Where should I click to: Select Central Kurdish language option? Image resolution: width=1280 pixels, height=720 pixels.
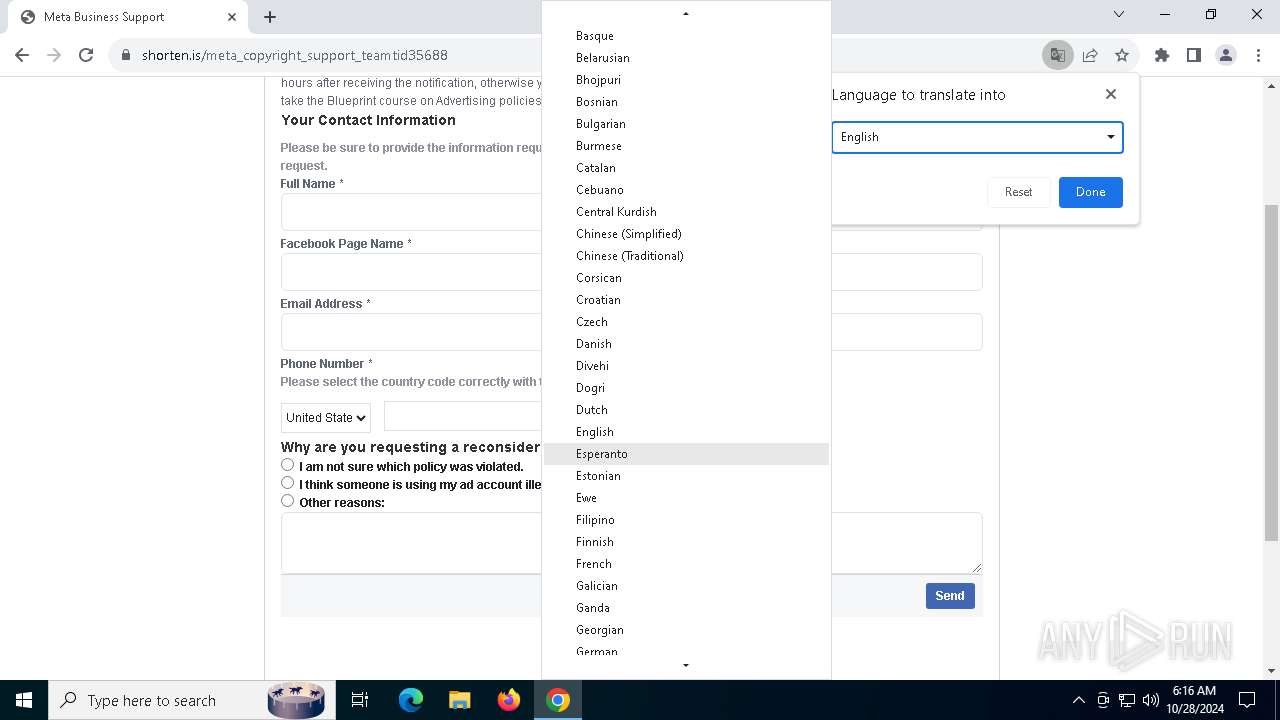click(x=686, y=212)
